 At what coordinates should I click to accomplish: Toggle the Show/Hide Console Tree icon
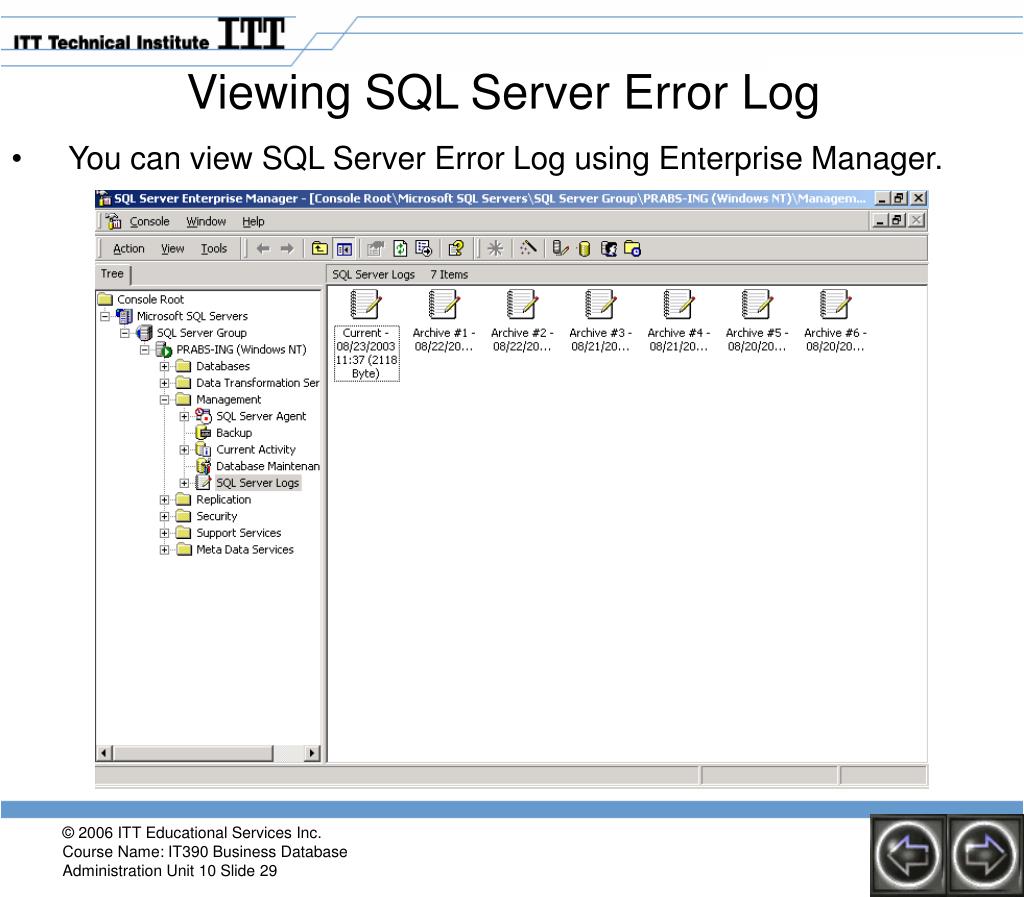344,249
